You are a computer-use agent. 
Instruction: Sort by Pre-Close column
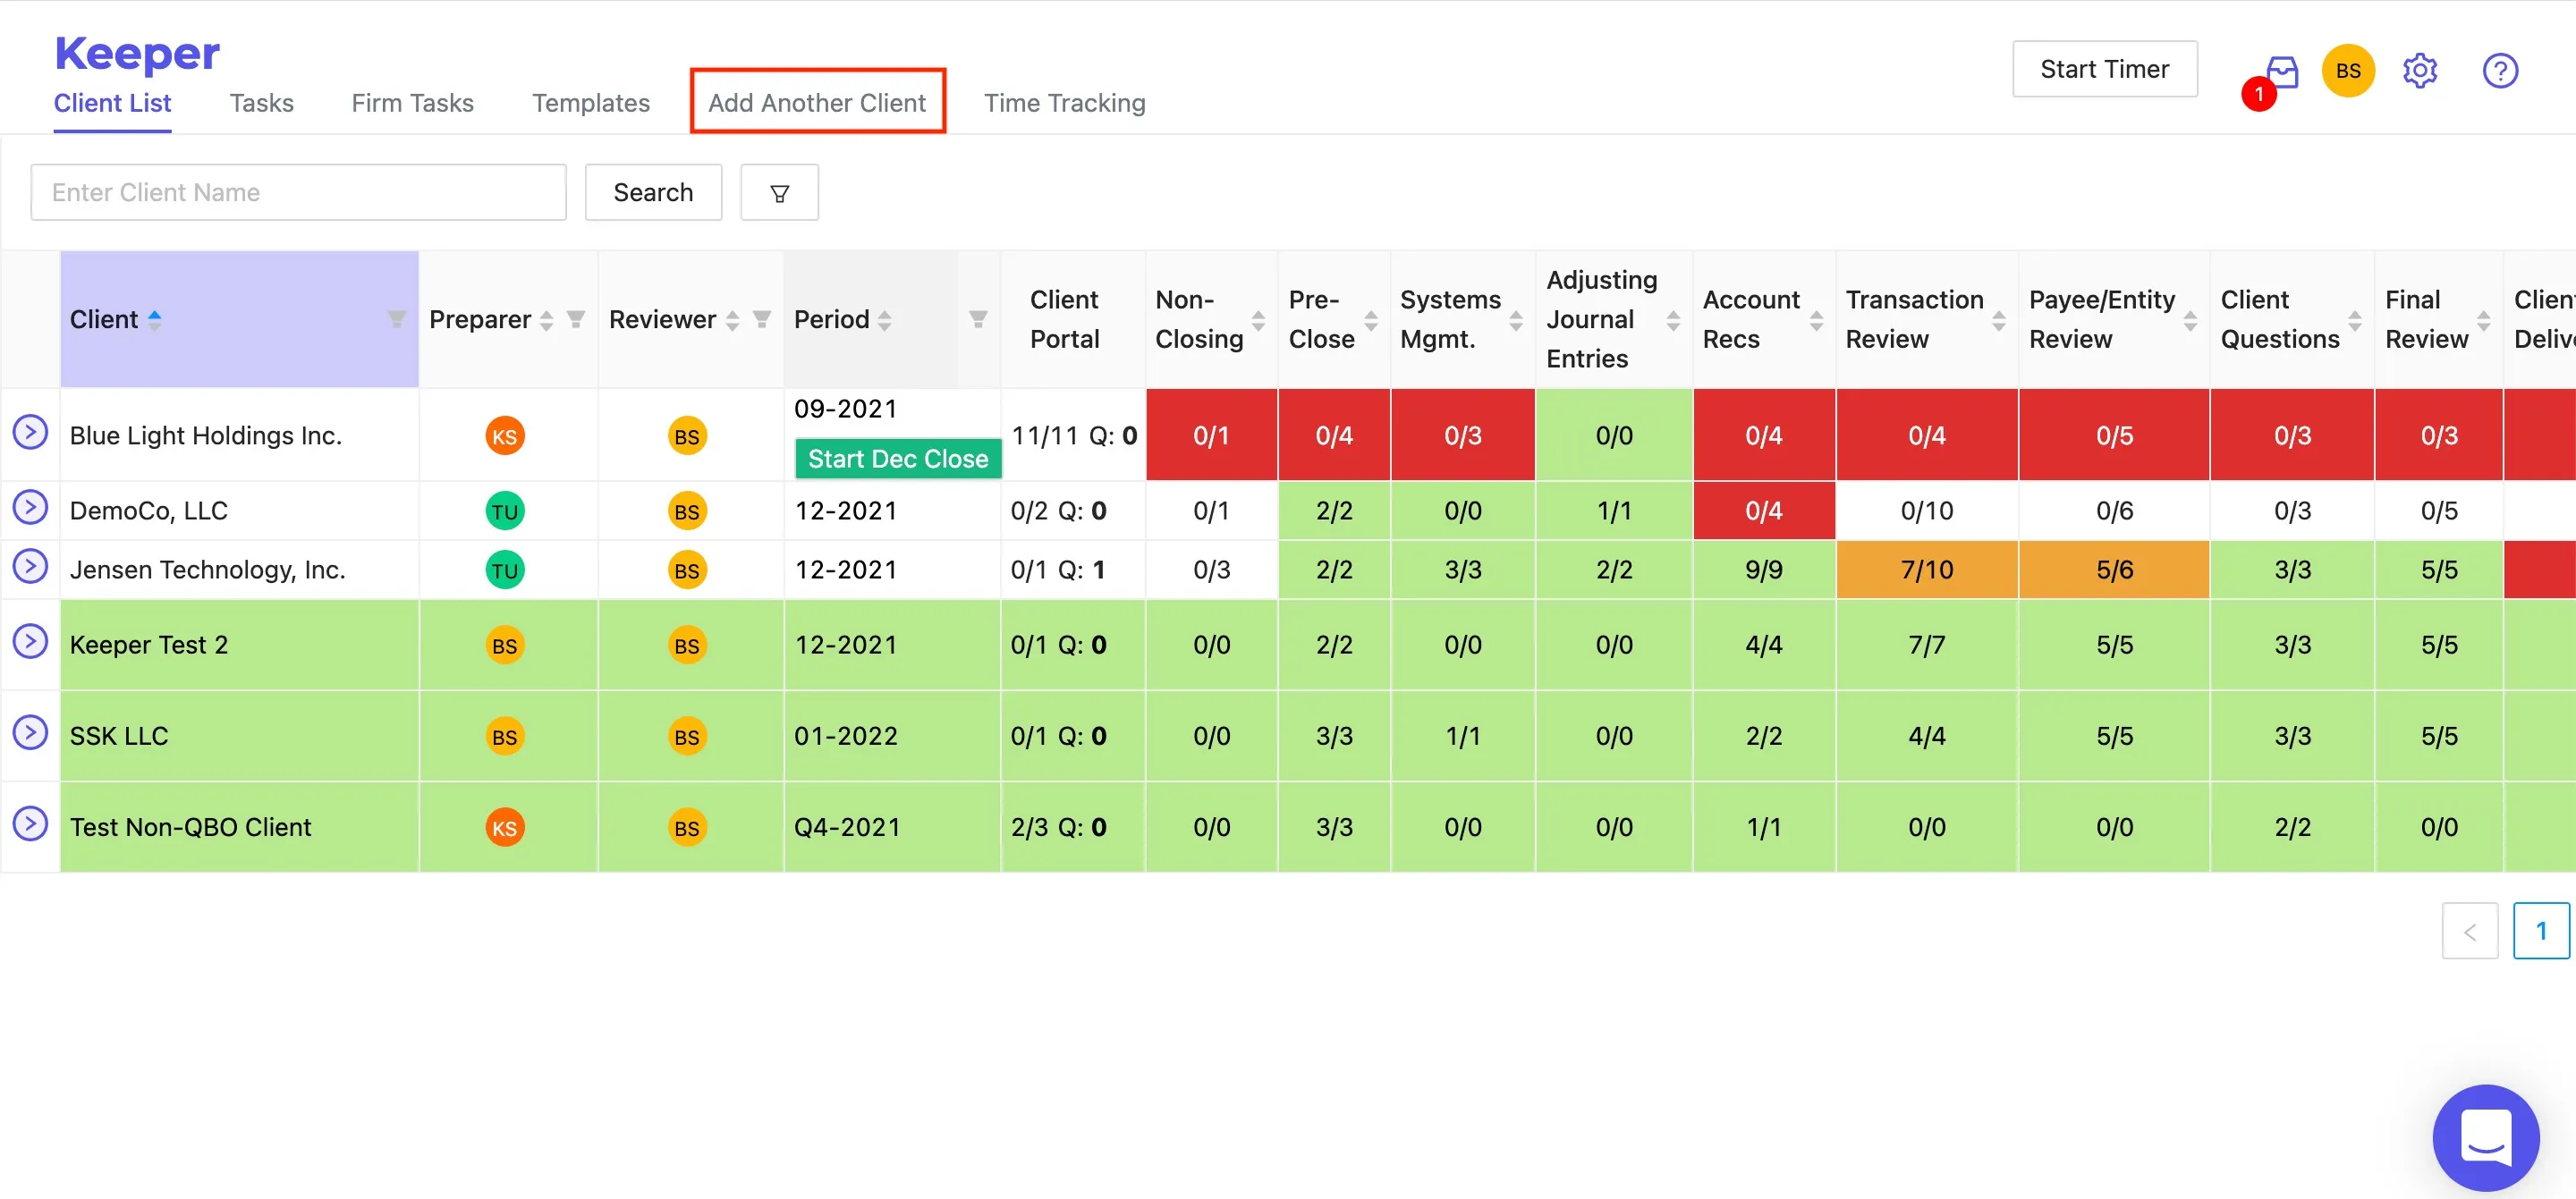click(x=1371, y=320)
